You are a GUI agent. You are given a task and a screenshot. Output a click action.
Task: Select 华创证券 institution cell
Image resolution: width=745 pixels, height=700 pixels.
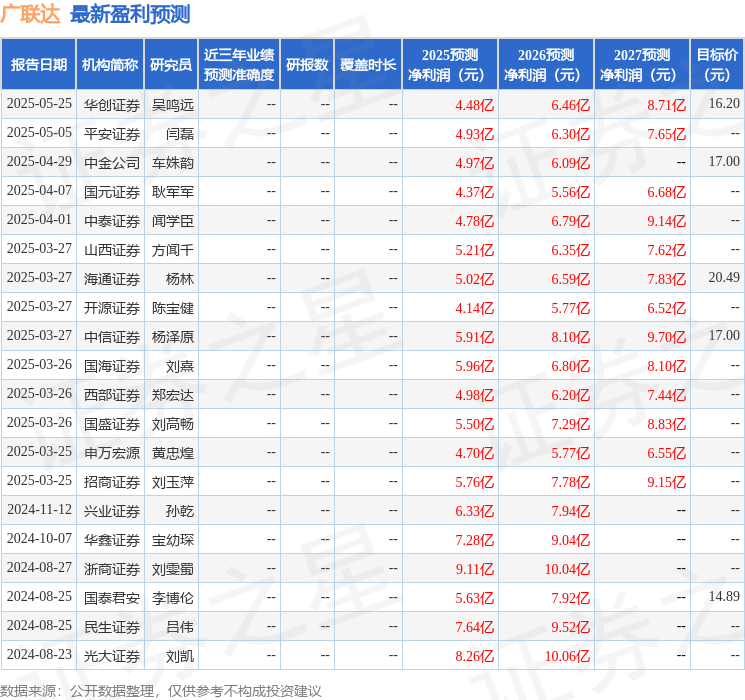click(112, 105)
